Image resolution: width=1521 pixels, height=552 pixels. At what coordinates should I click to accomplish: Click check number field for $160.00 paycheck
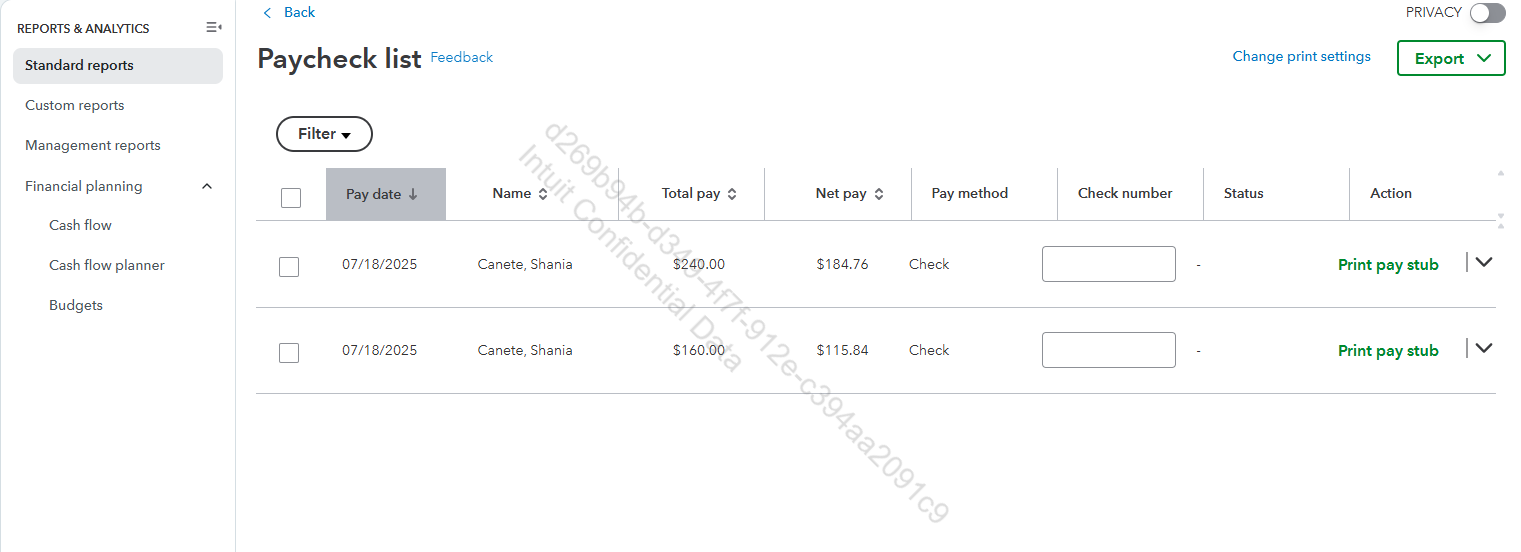pos(1108,350)
